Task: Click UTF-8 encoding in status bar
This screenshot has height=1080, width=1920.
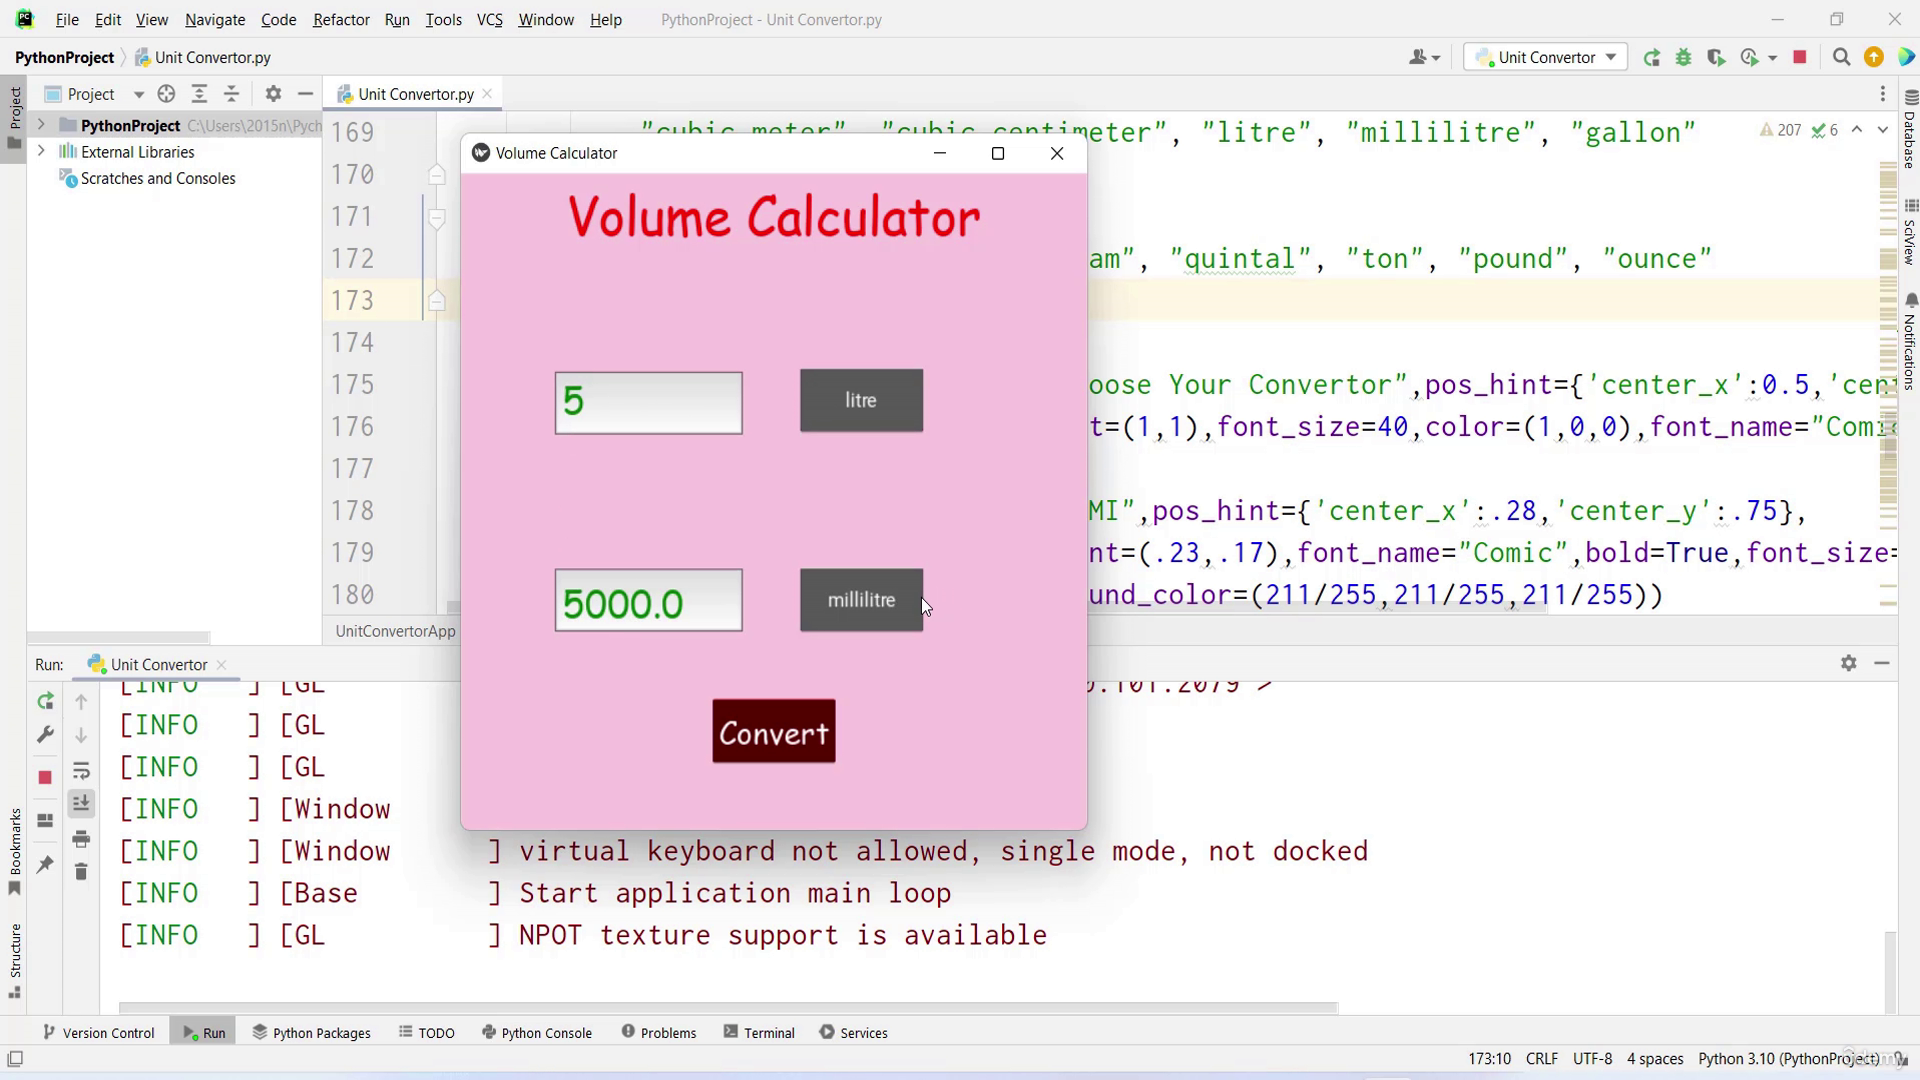Action: coord(1593,1059)
